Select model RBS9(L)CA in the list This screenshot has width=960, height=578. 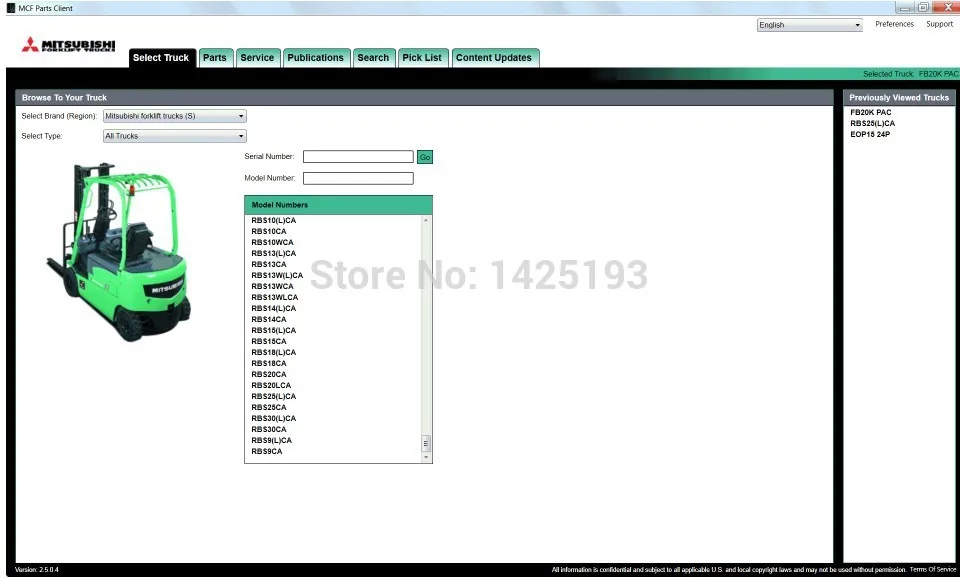click(x=272, y=441)
